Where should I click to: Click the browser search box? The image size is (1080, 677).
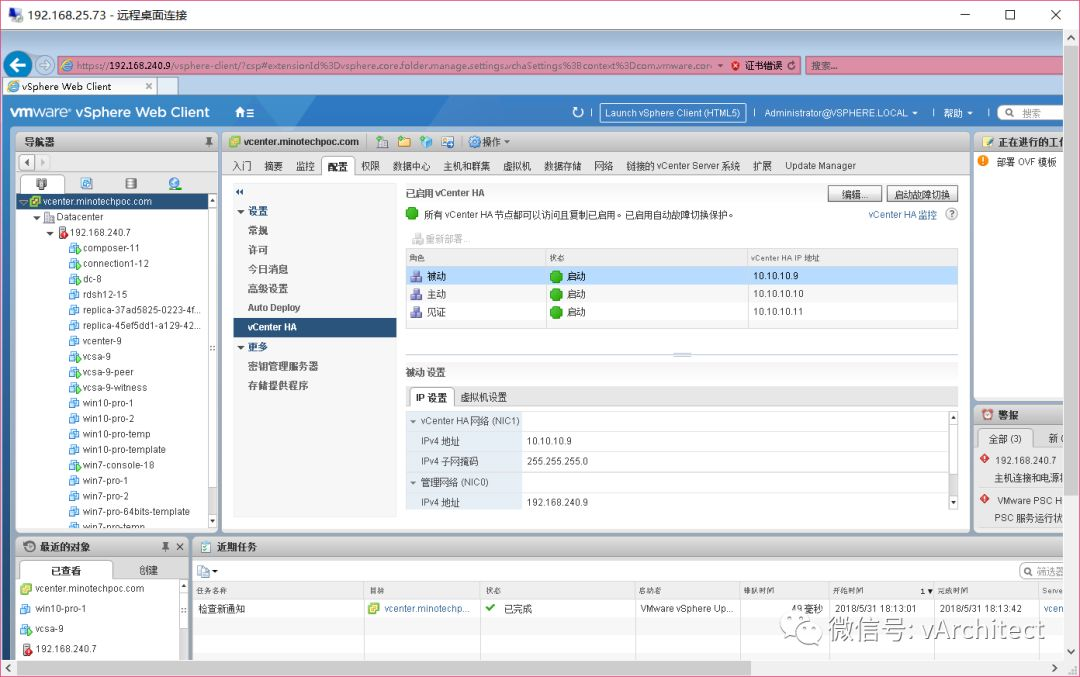pos(933,65)
